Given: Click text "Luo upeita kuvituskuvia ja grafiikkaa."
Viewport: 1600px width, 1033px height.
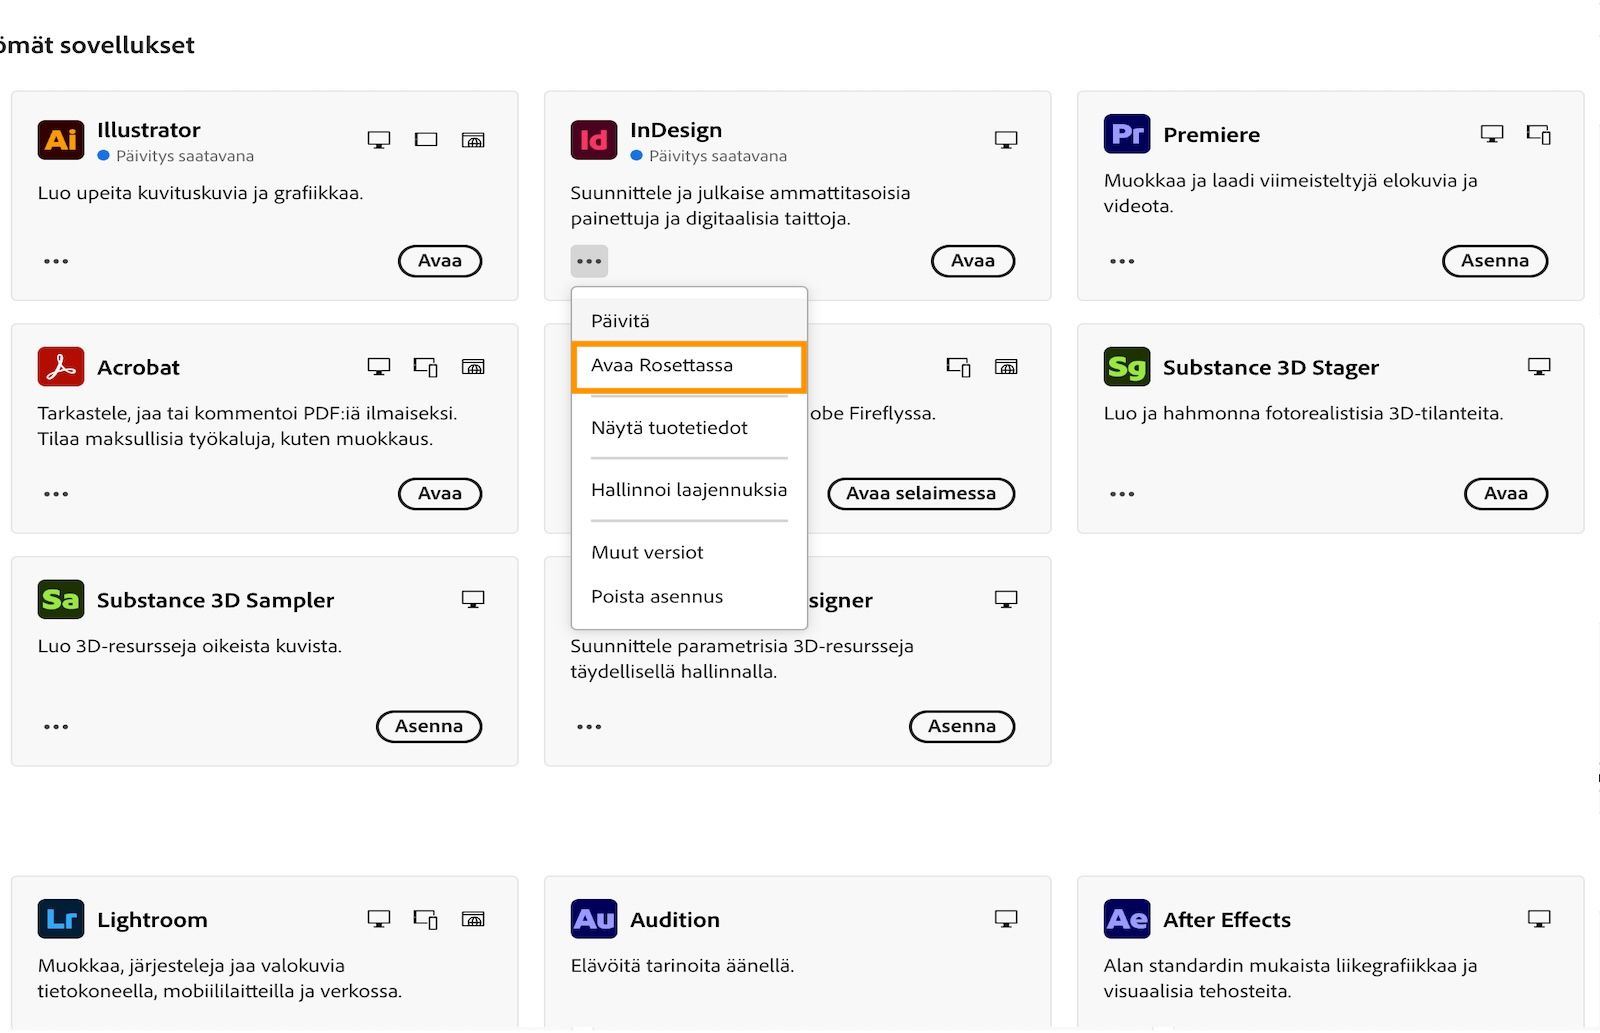Looking at the screenshot, I should click(x=200, y=193).
